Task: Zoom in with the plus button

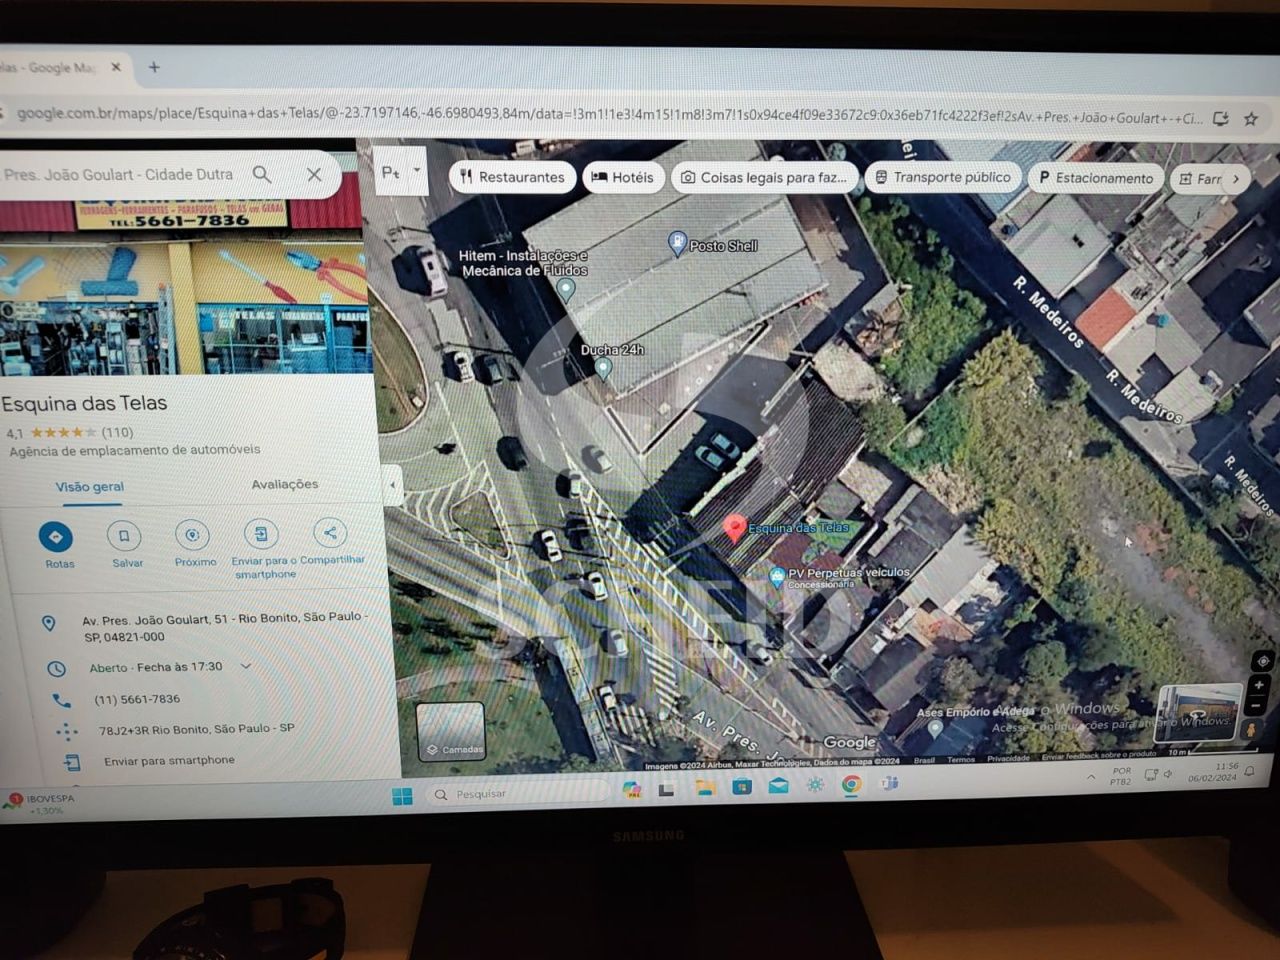Action: point(1259,686)
